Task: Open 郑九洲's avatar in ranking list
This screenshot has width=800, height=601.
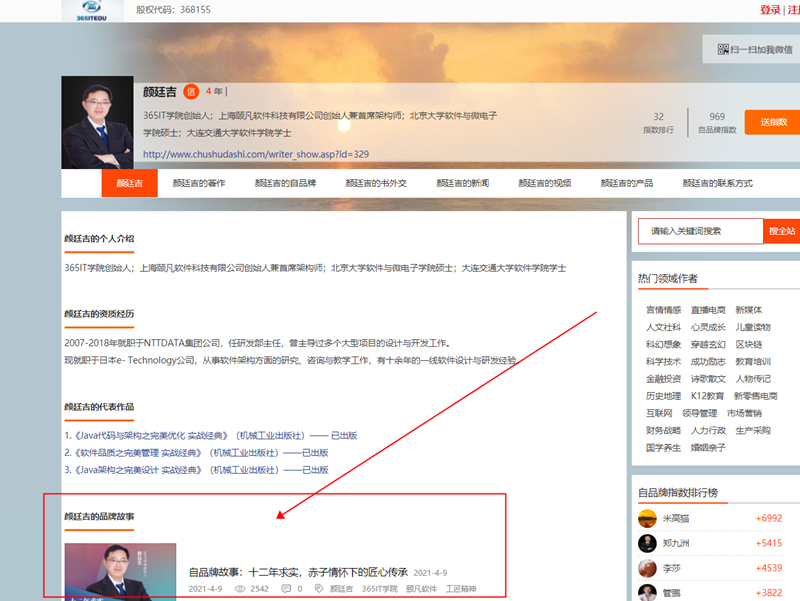Action: 647,543
